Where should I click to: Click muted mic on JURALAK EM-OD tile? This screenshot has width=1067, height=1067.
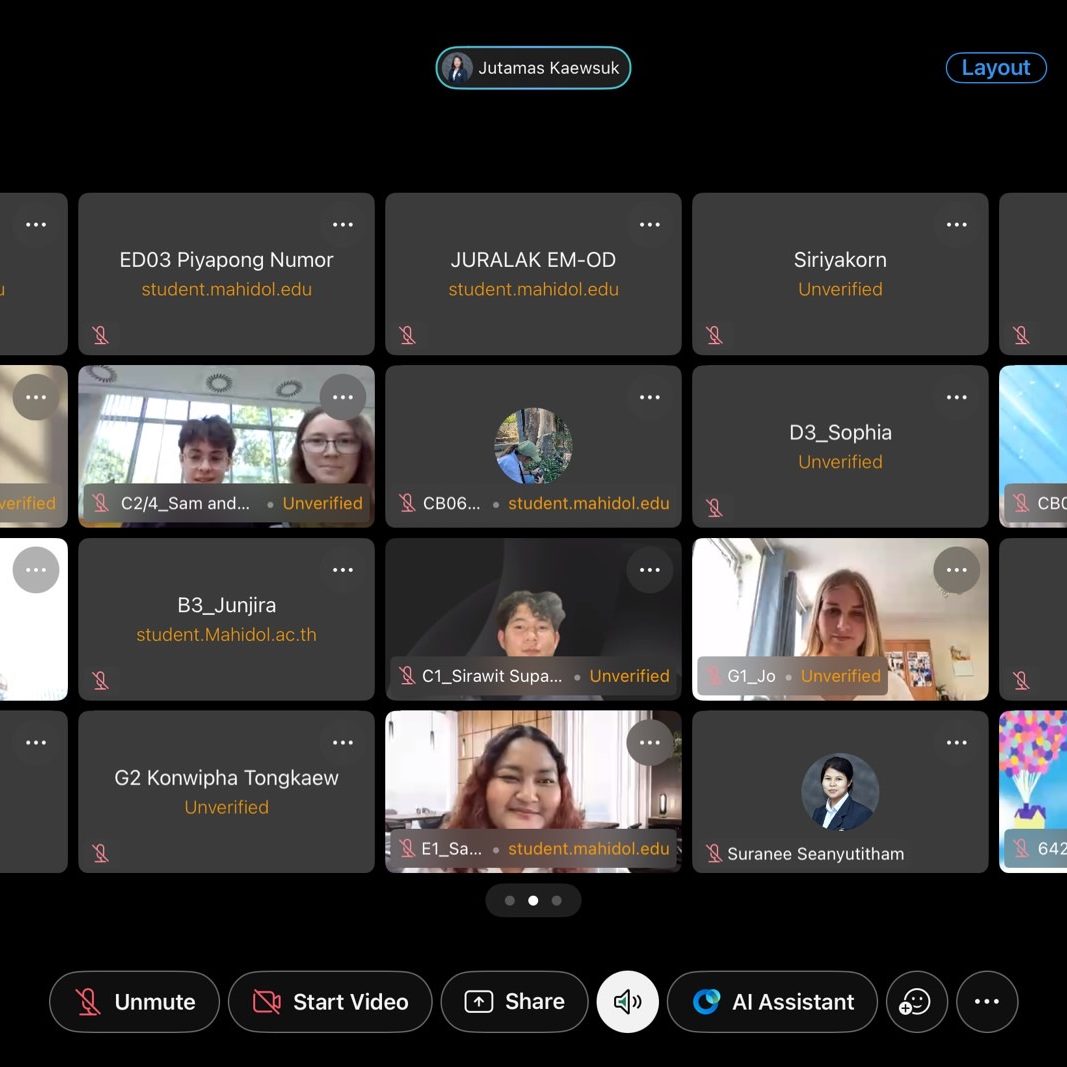coord(407,335)
